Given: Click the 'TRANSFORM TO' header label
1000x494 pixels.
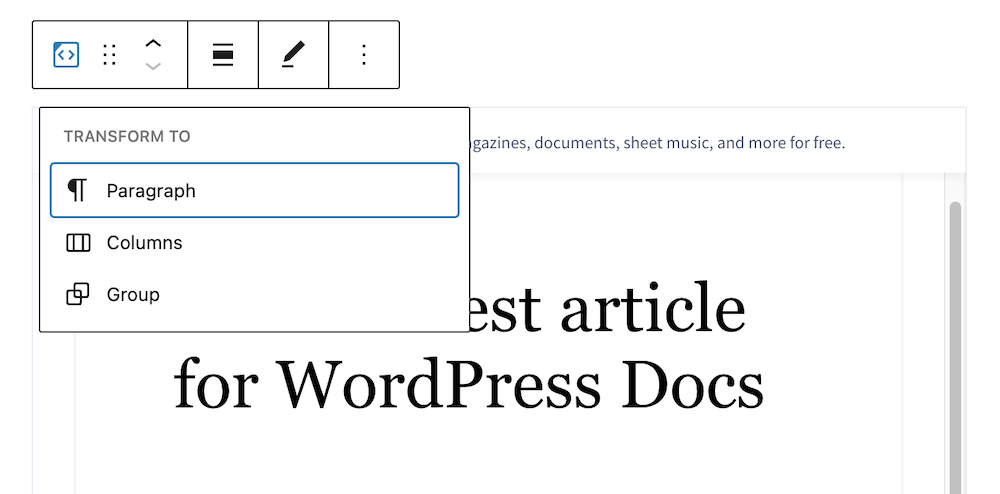Looking at the screenshot, I should click(127, 136).
